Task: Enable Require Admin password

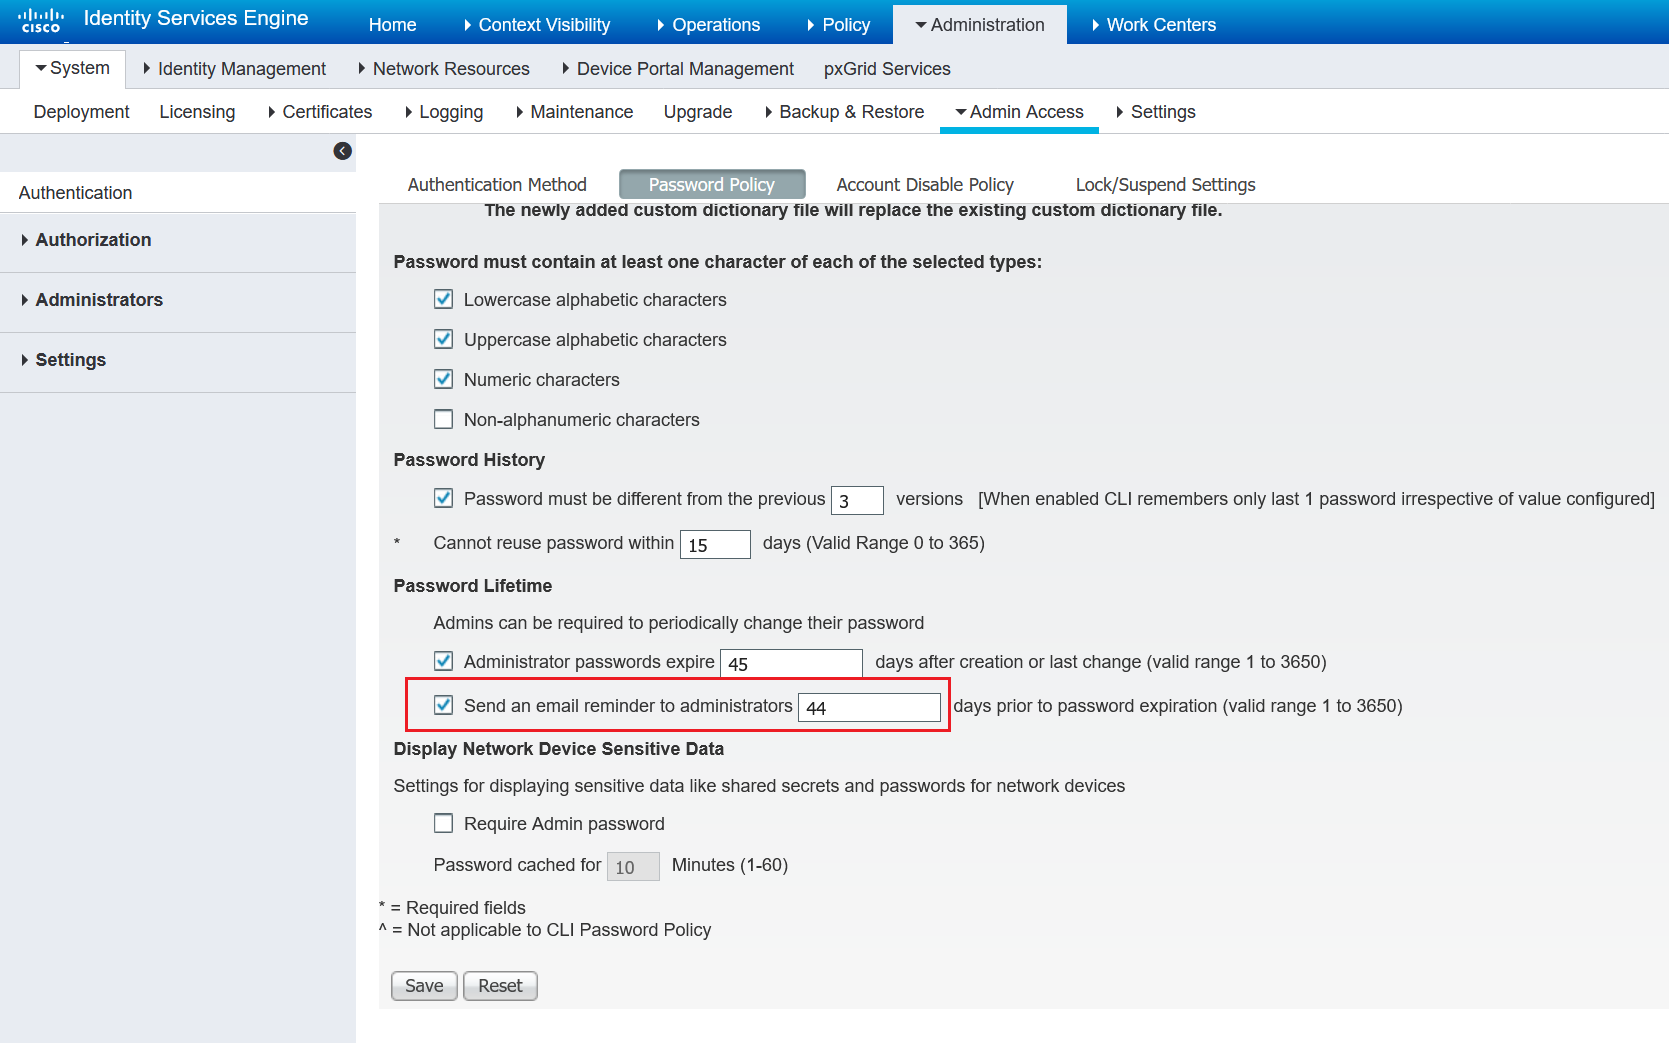Action: [x=443, y=823]
